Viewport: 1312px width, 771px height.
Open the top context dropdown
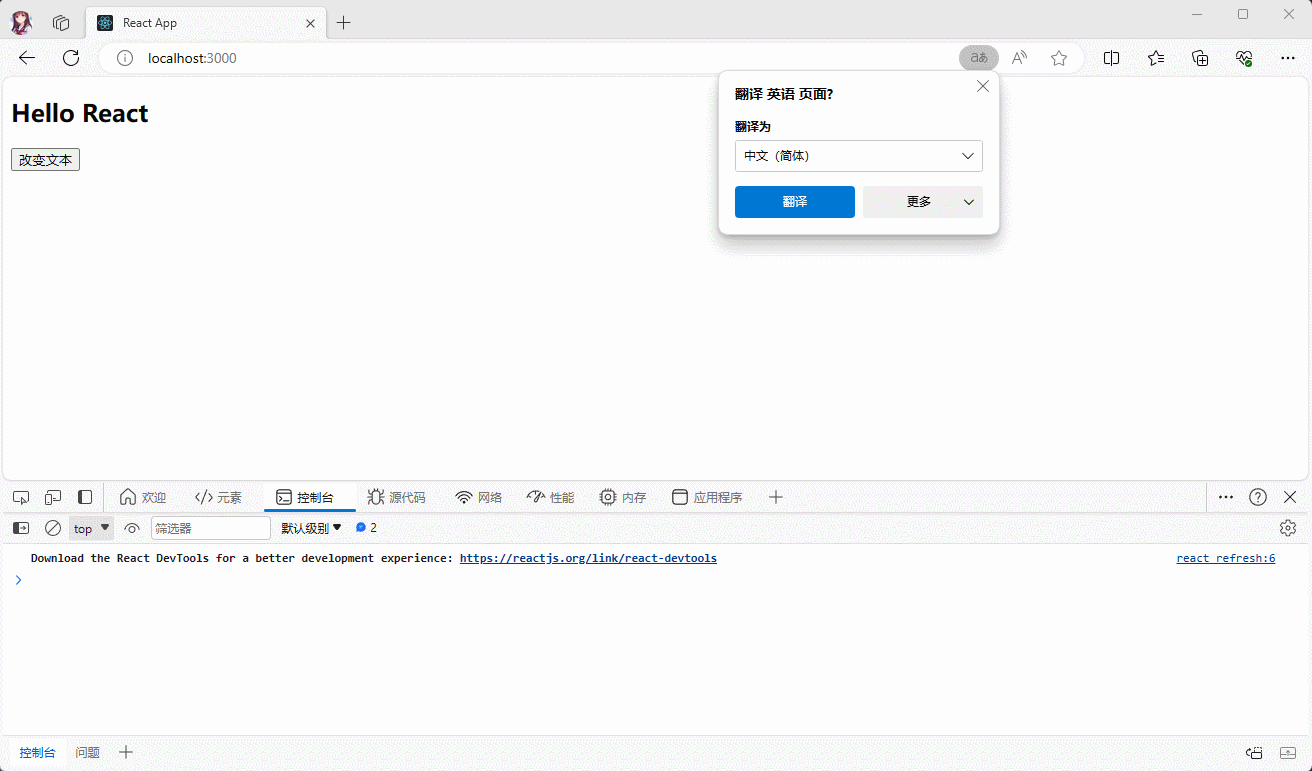point(91,528)
